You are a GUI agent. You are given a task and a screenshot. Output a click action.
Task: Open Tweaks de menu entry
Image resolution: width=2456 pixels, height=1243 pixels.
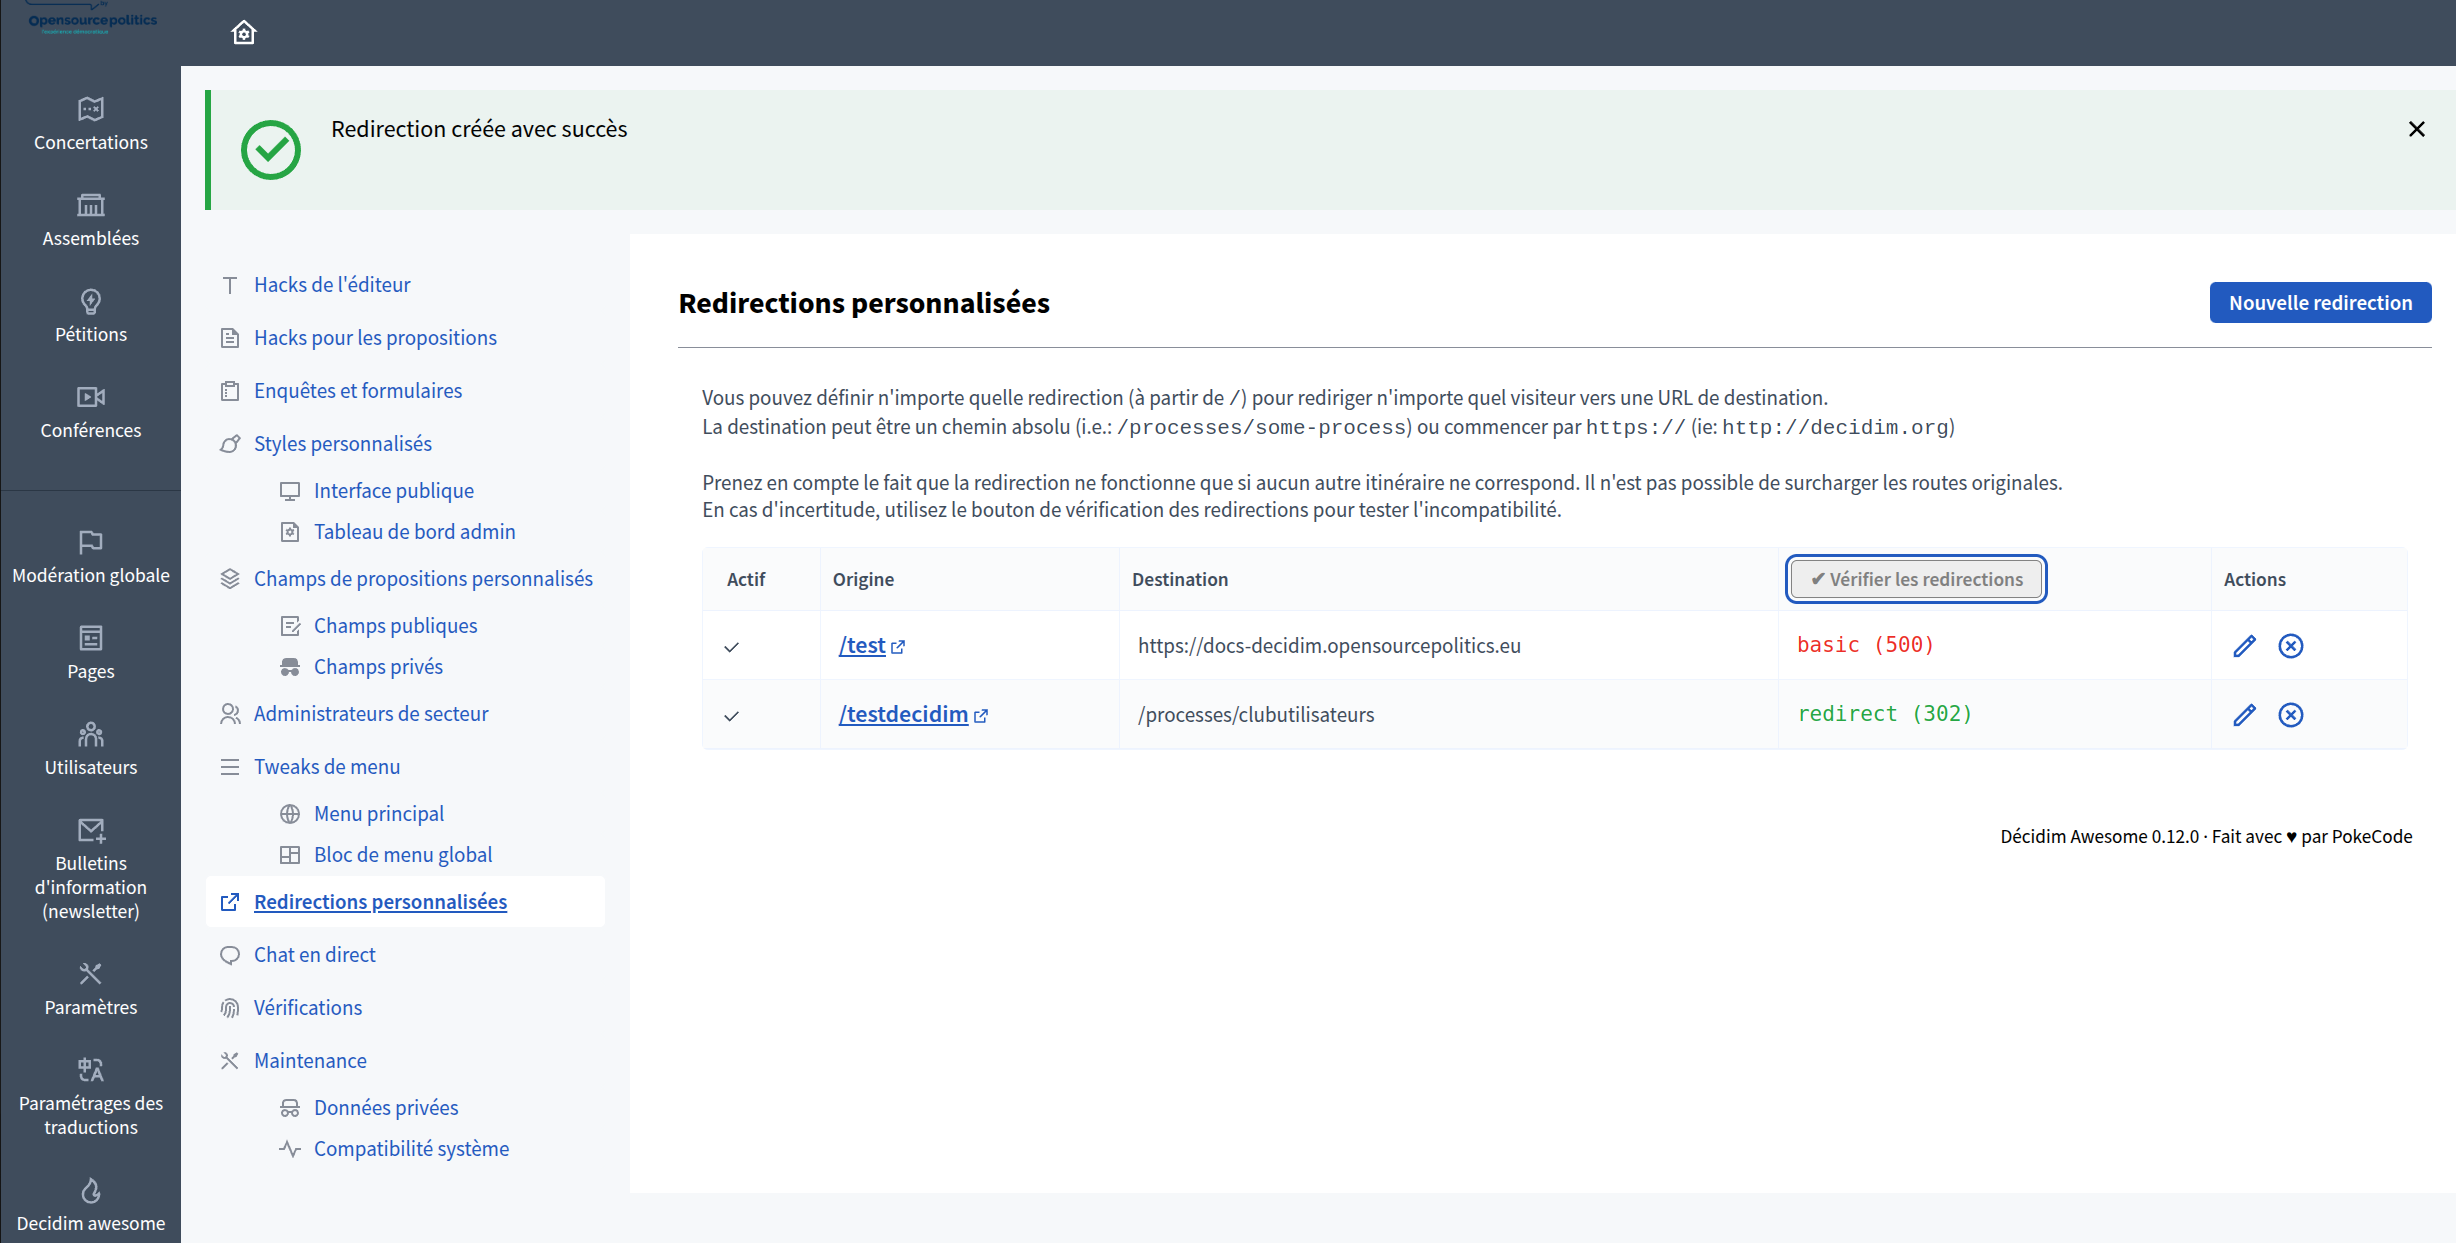click(x=326, y=767)
